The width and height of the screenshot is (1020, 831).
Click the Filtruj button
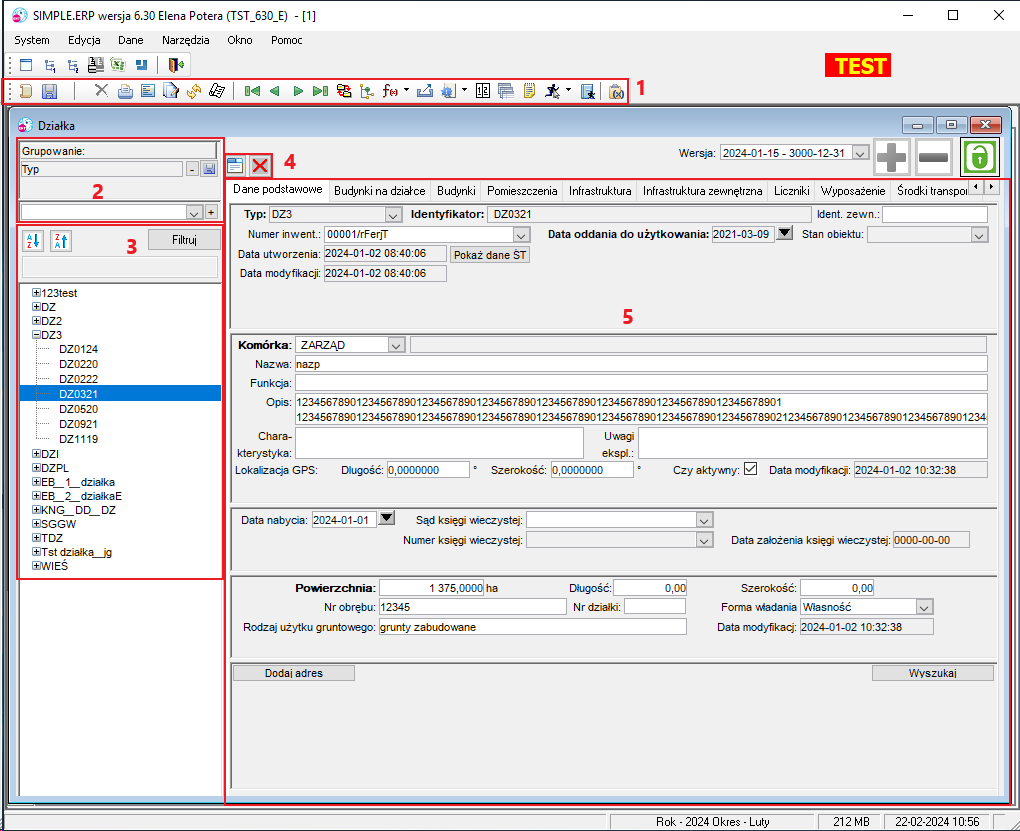tap(184, 240)
